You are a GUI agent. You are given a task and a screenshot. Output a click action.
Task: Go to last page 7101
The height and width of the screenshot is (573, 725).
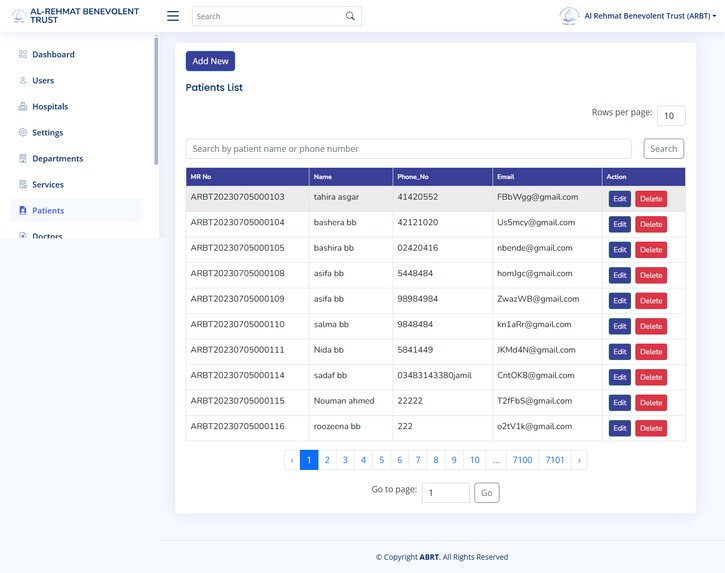coord(555,460)
